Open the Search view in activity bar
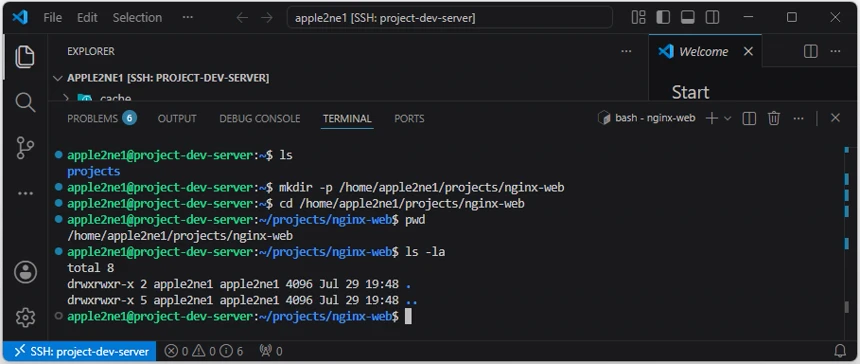The image size is (860, 364). click(25, 102)
